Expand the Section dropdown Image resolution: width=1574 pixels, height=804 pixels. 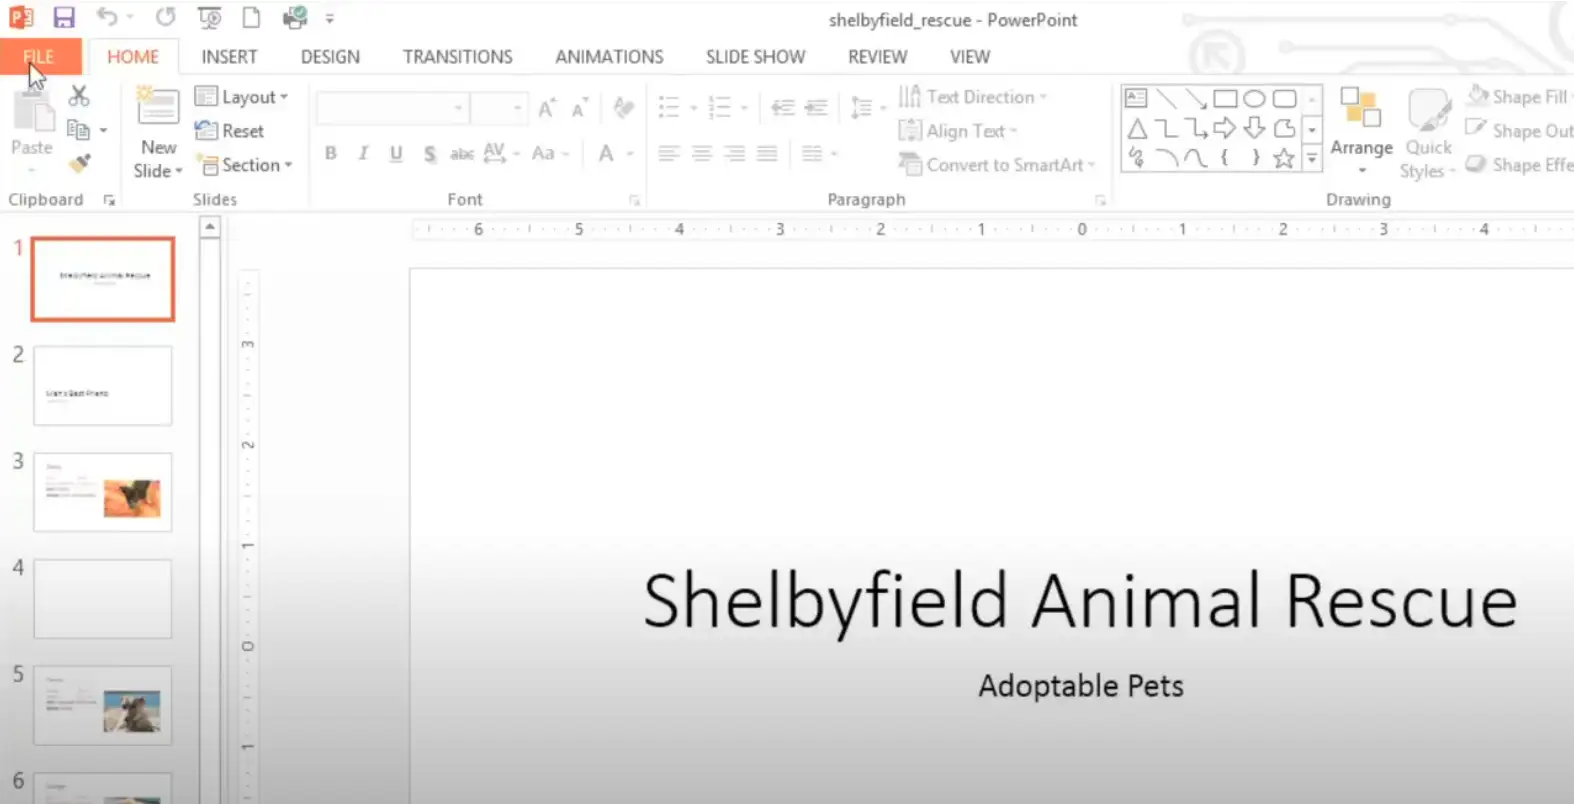pyautogui.click(x=245, y=165)
